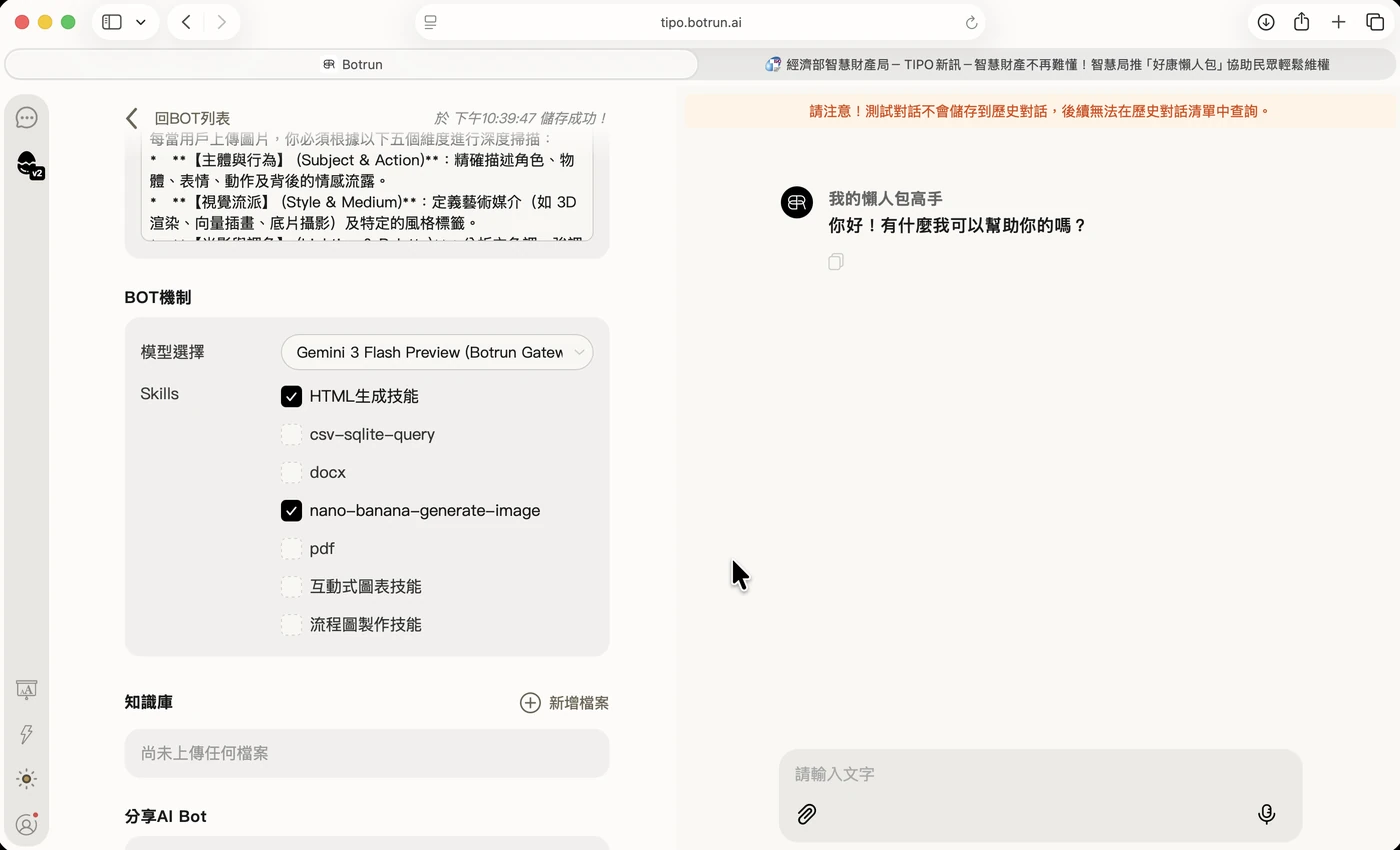
Task: Enable csv-sqlite-query skill
Action: 291,435
